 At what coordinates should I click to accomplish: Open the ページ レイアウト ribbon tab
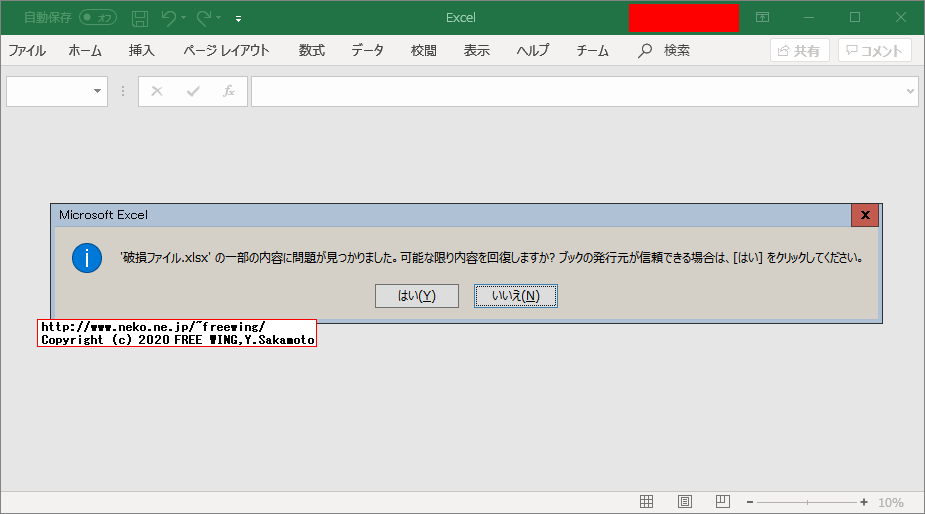[226, 51]
